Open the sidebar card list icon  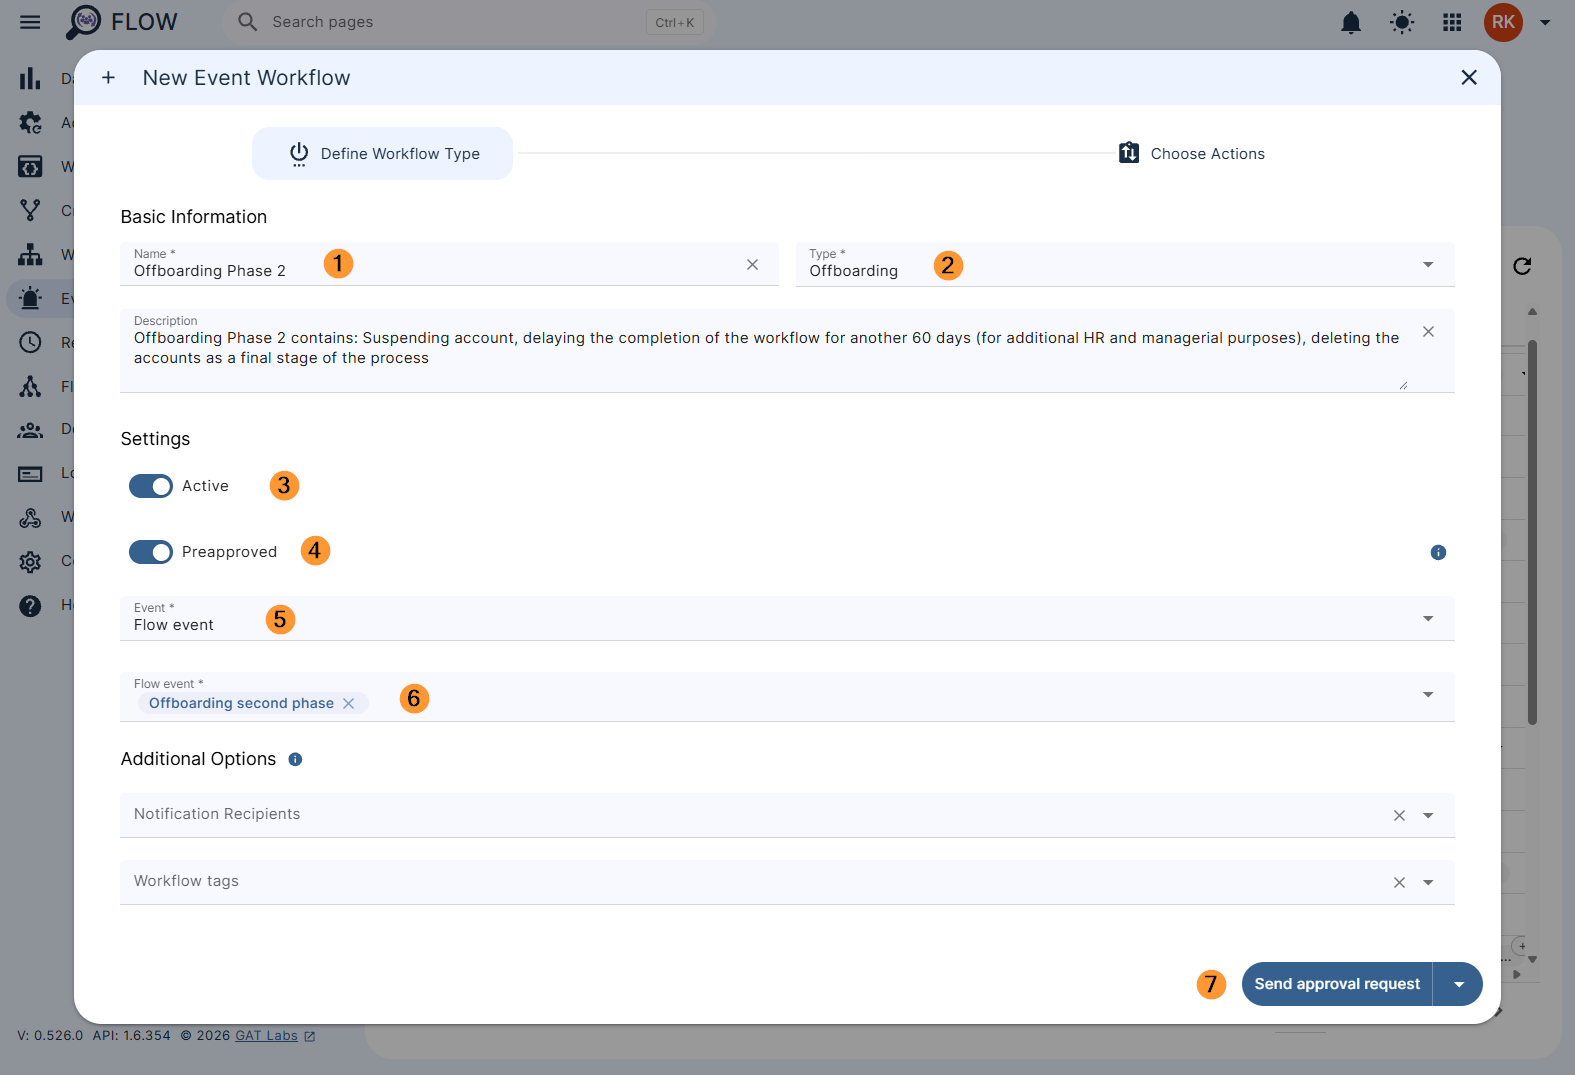(30, 474)
